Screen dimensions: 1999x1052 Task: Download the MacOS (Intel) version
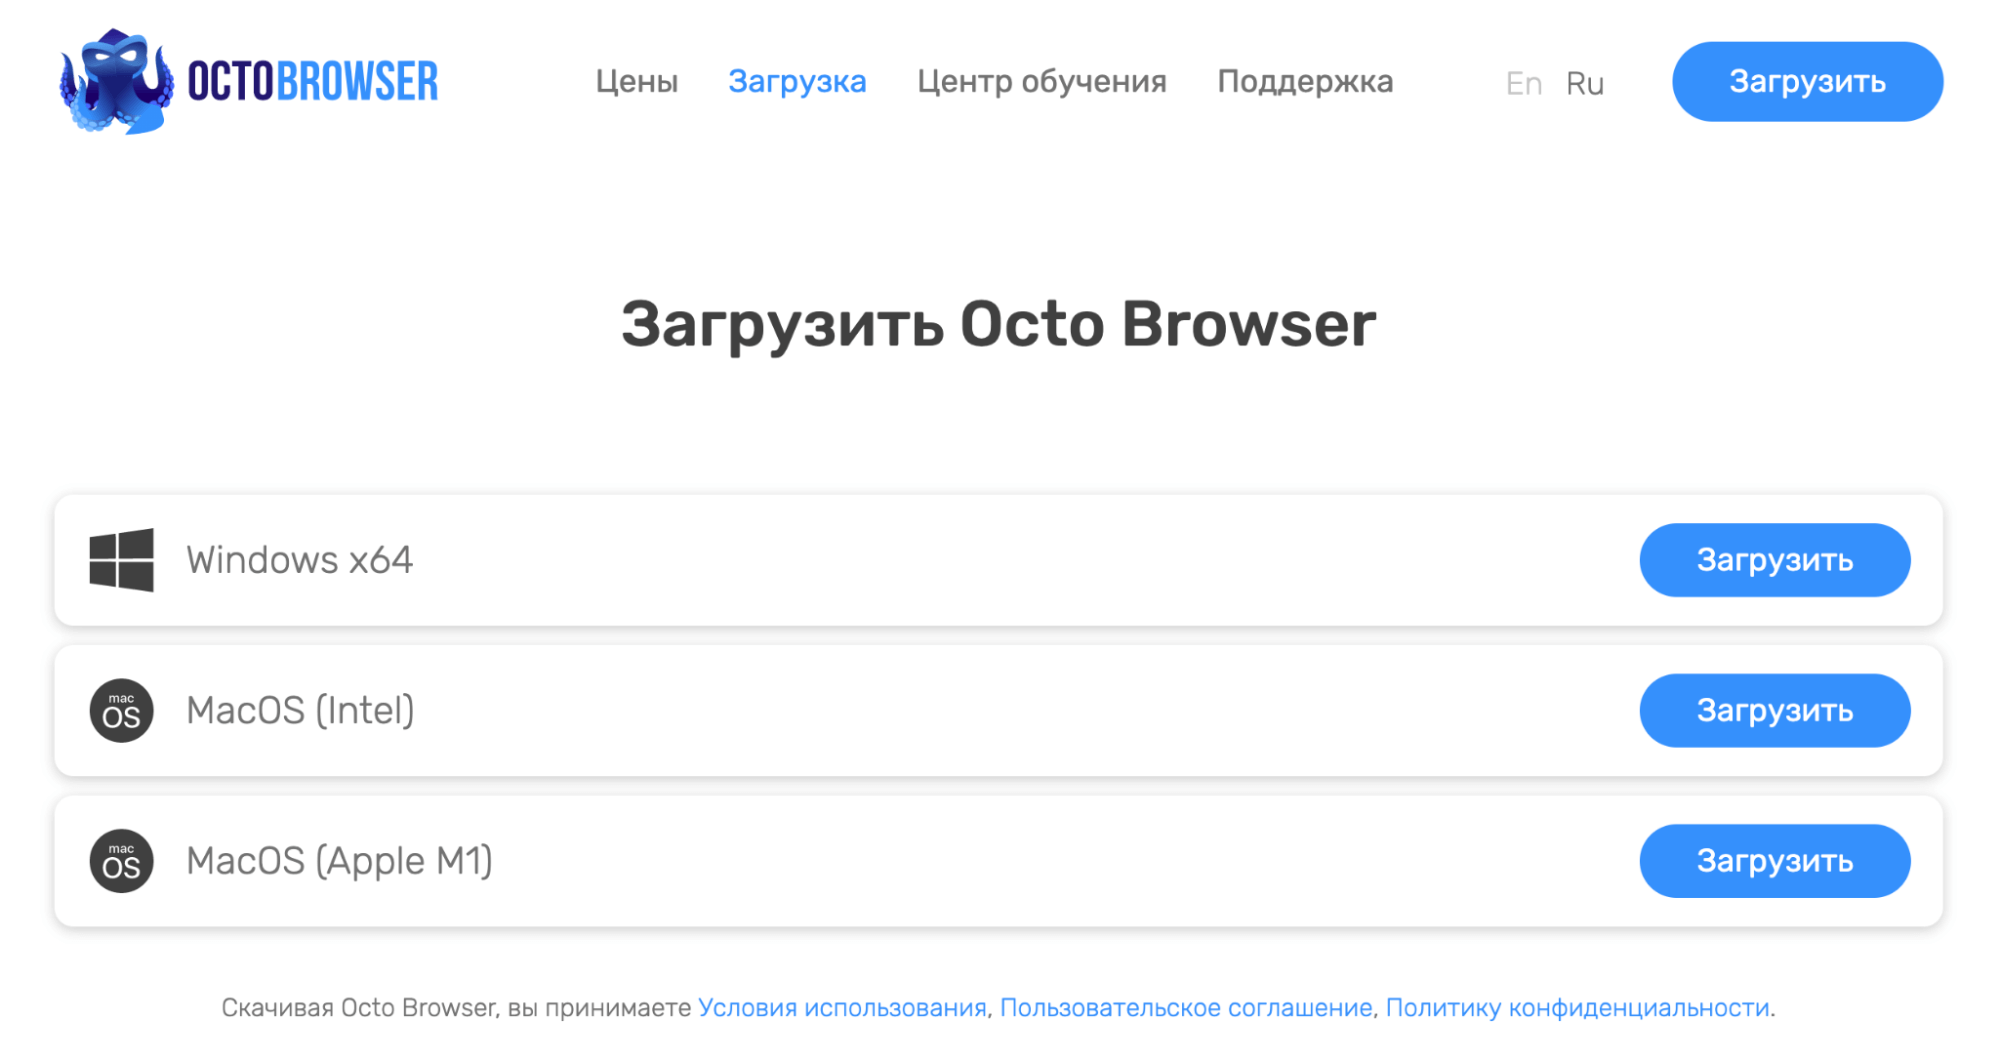click(x=1774, y=710)
